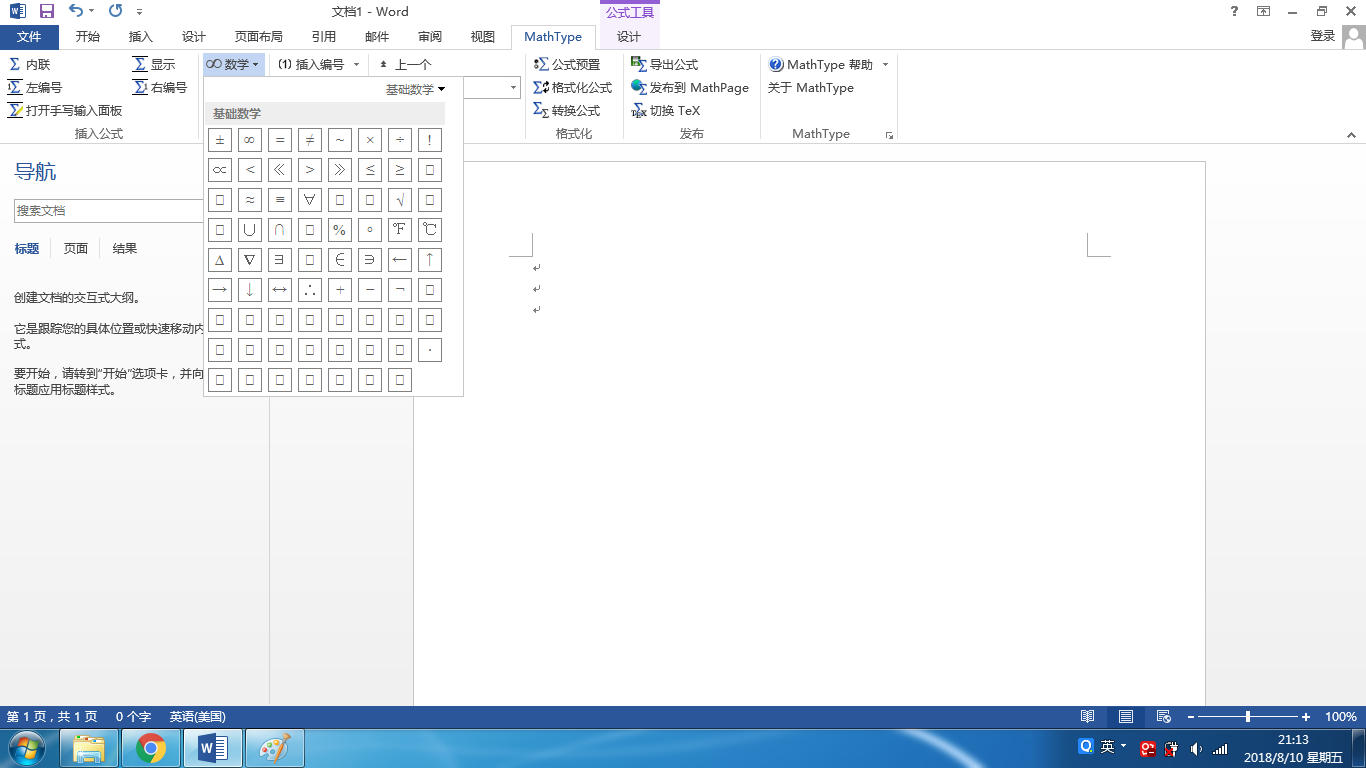Viewport: 1366px width, 768px height.
Task: Insert the for-all symbol
Action: coord(310,200)
